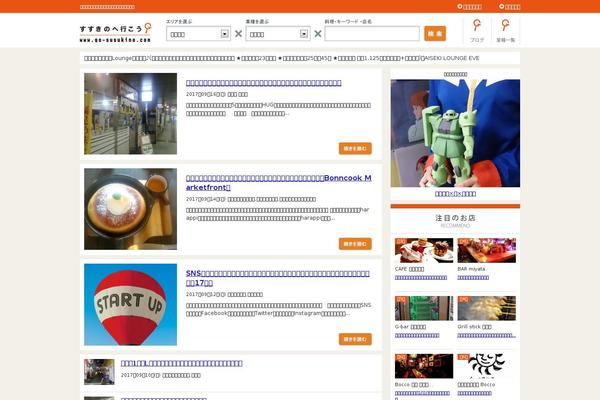The height and width of the screenshot is (400, 600).
Task: Open the business type dropdown
Action: 278,34
